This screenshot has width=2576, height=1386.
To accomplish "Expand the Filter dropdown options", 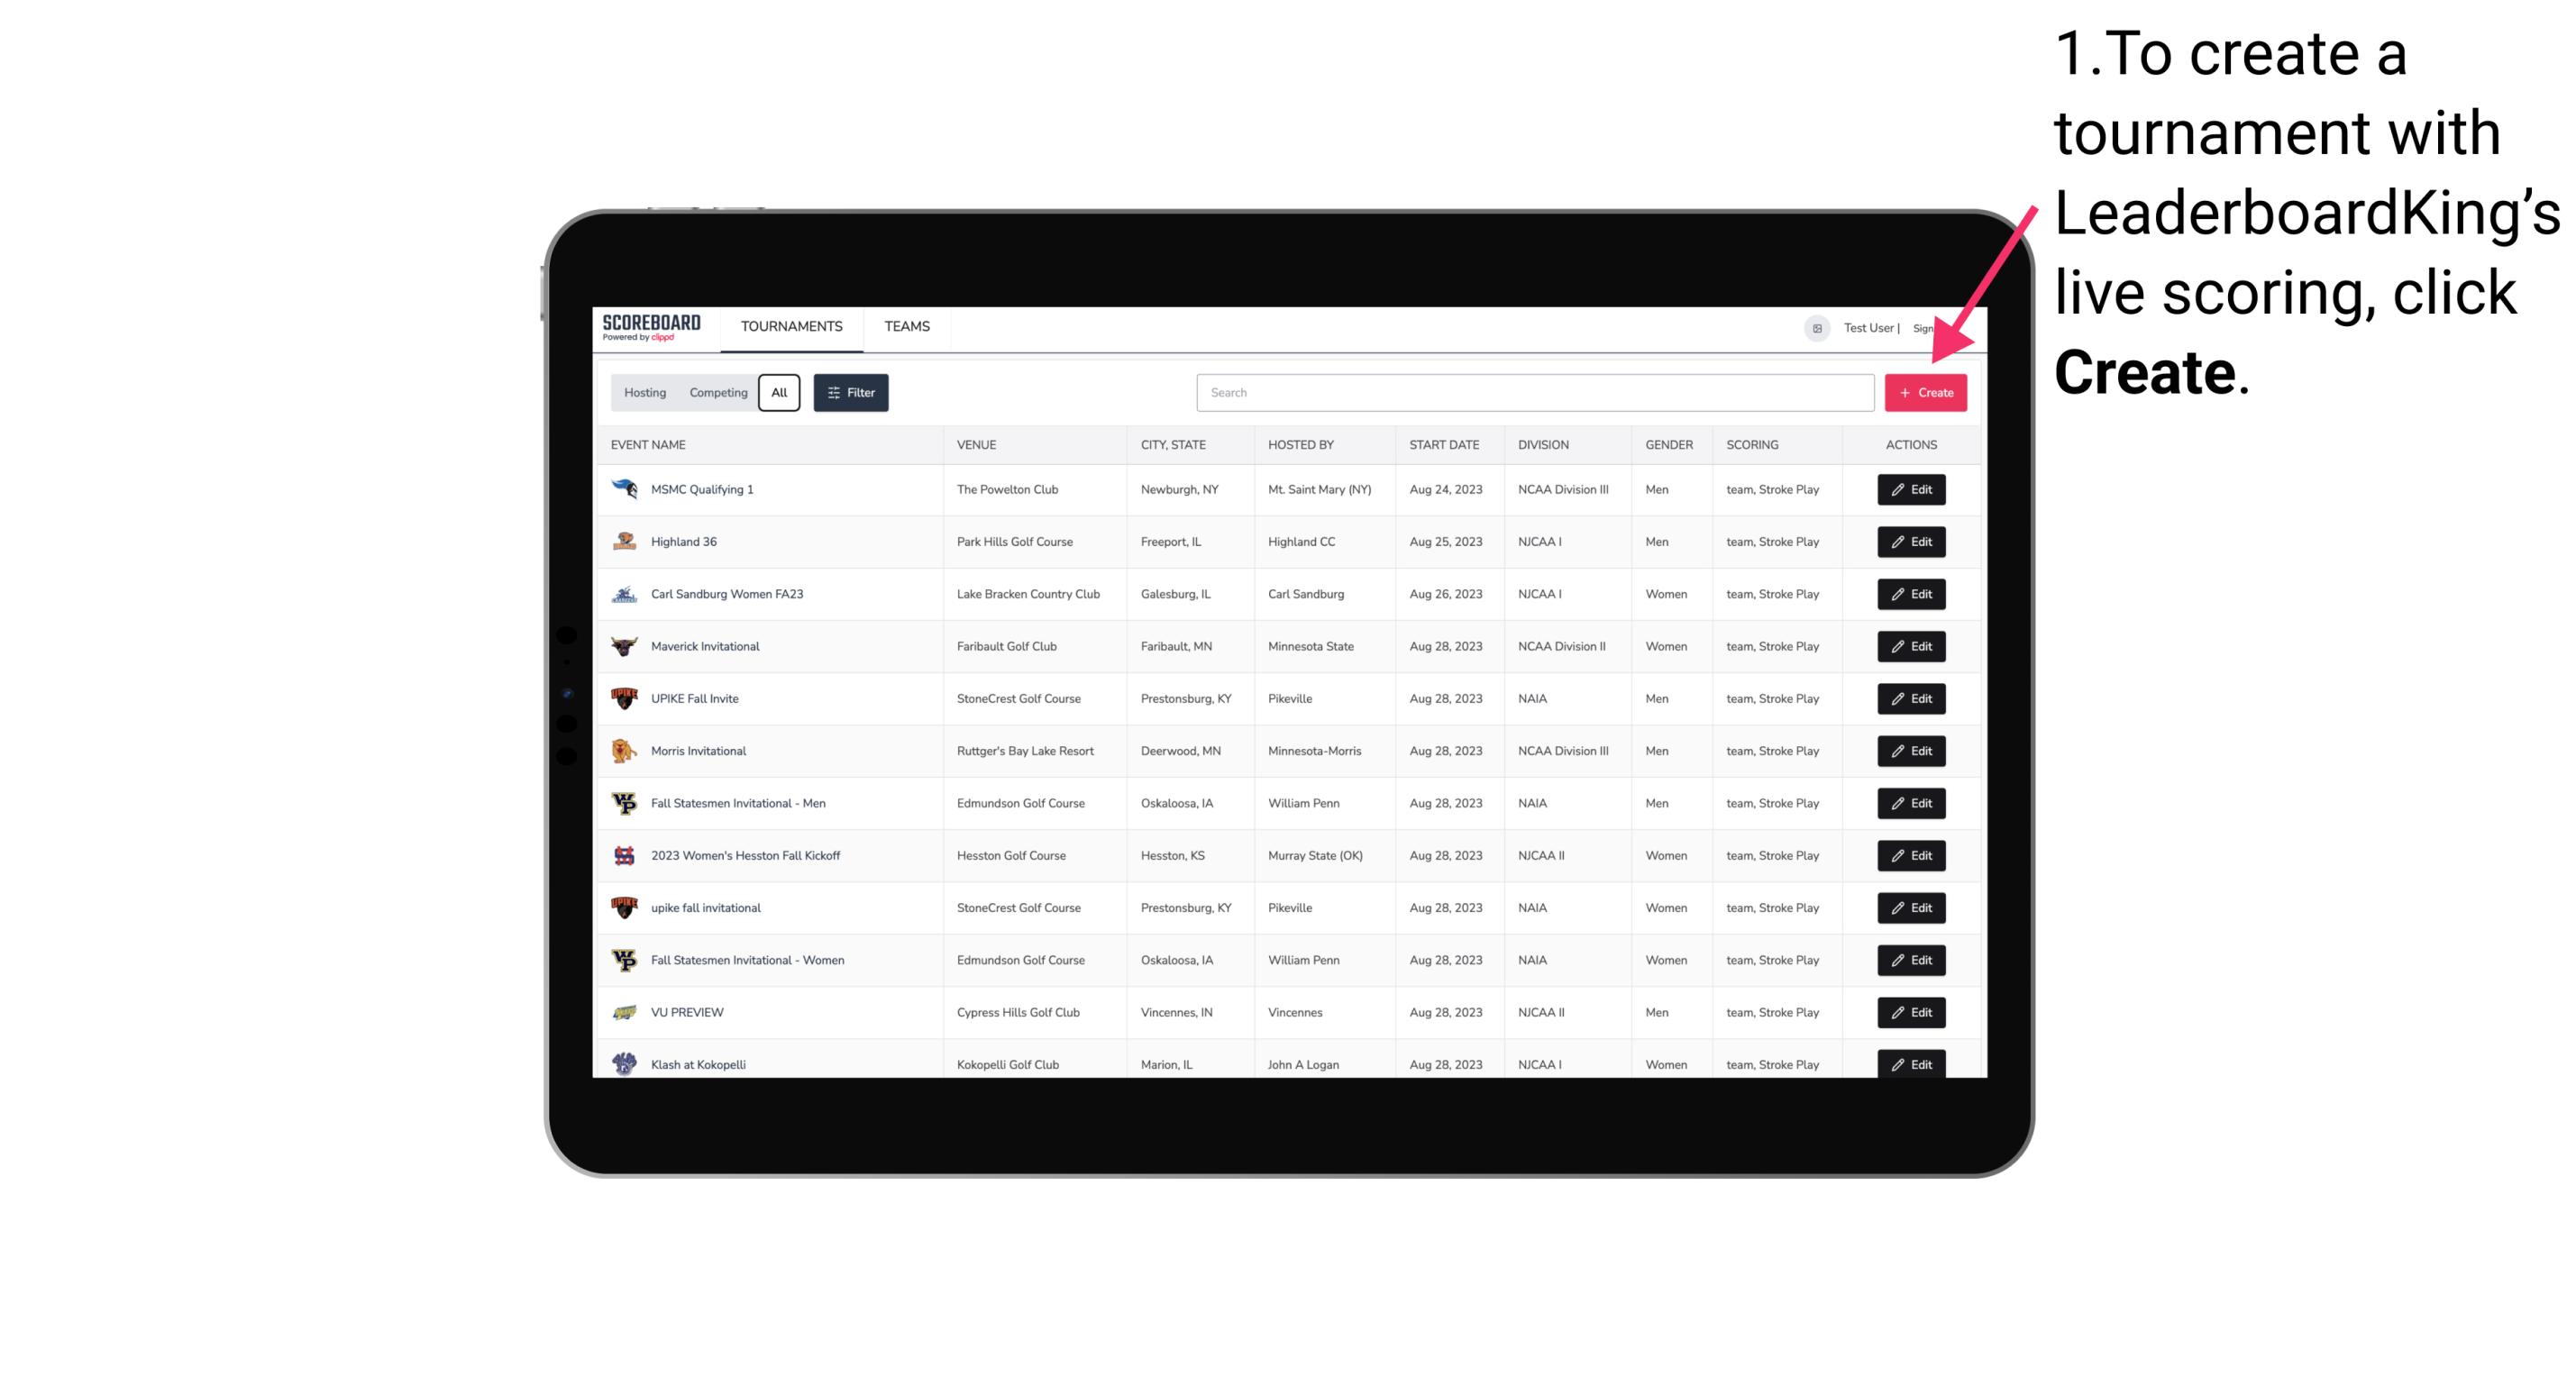I will pyautogui.click(x=848, y=393).
